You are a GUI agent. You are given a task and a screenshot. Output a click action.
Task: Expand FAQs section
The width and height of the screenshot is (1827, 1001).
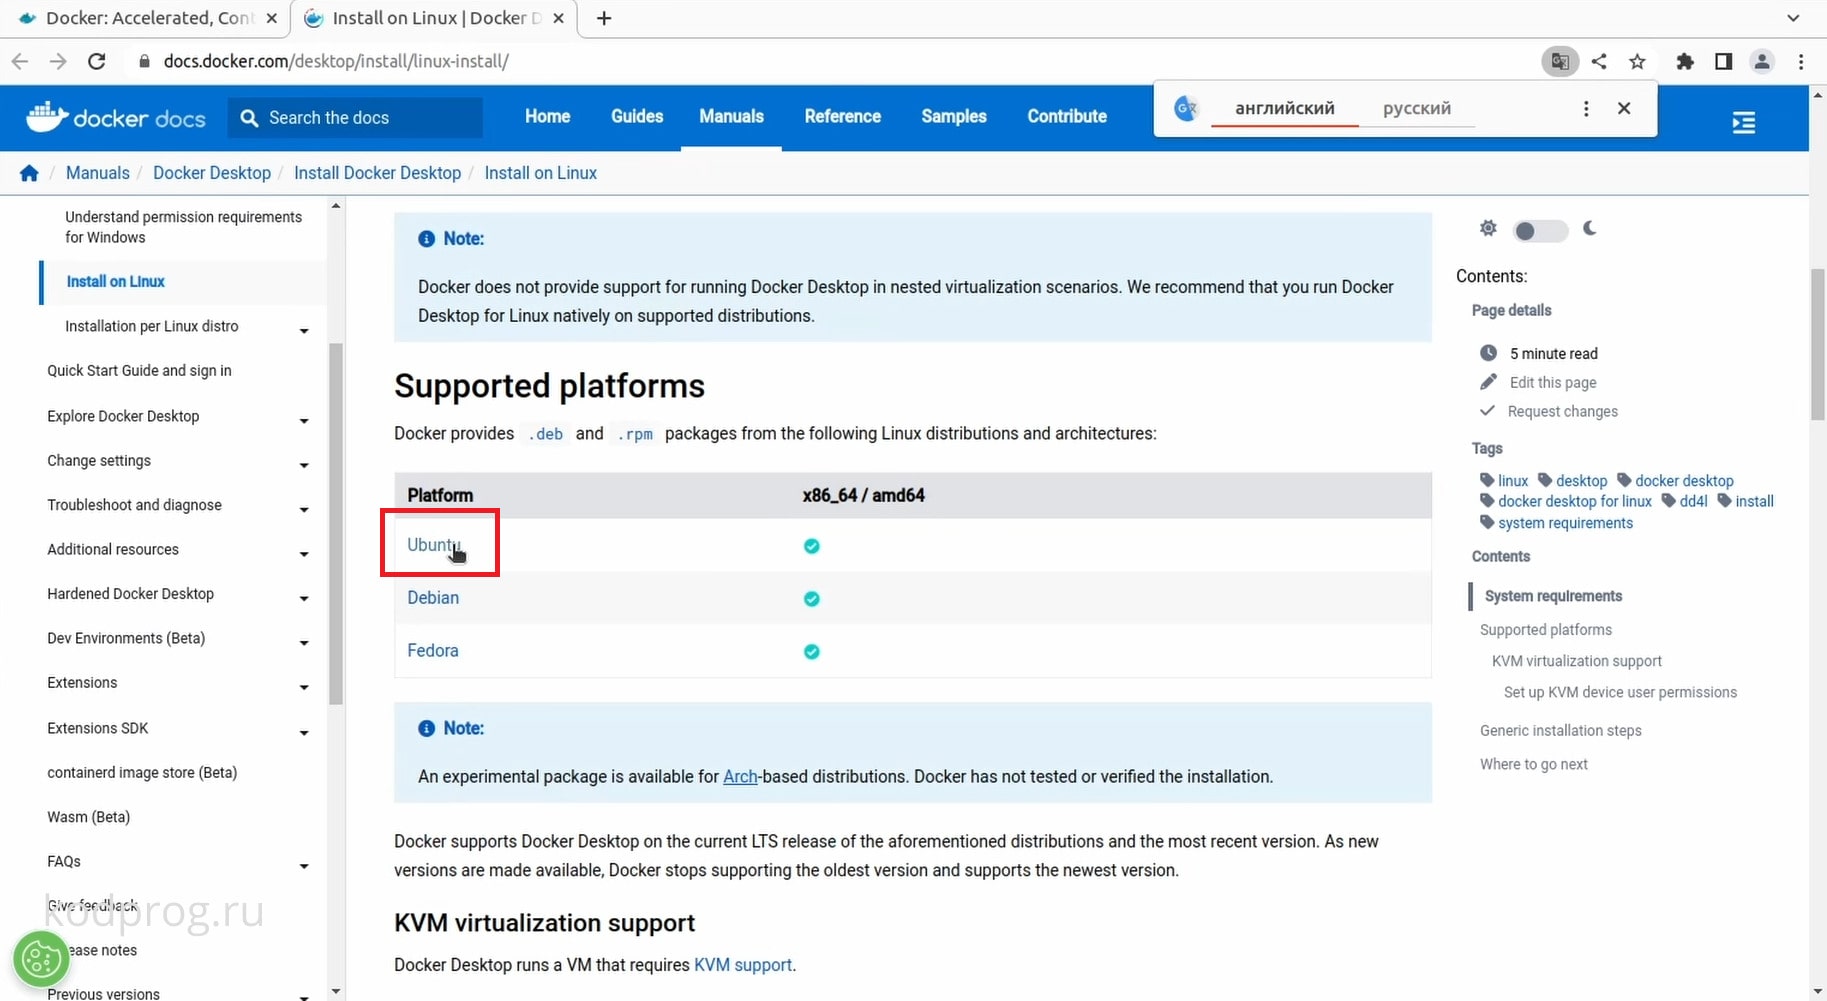[x=304, y=866]
